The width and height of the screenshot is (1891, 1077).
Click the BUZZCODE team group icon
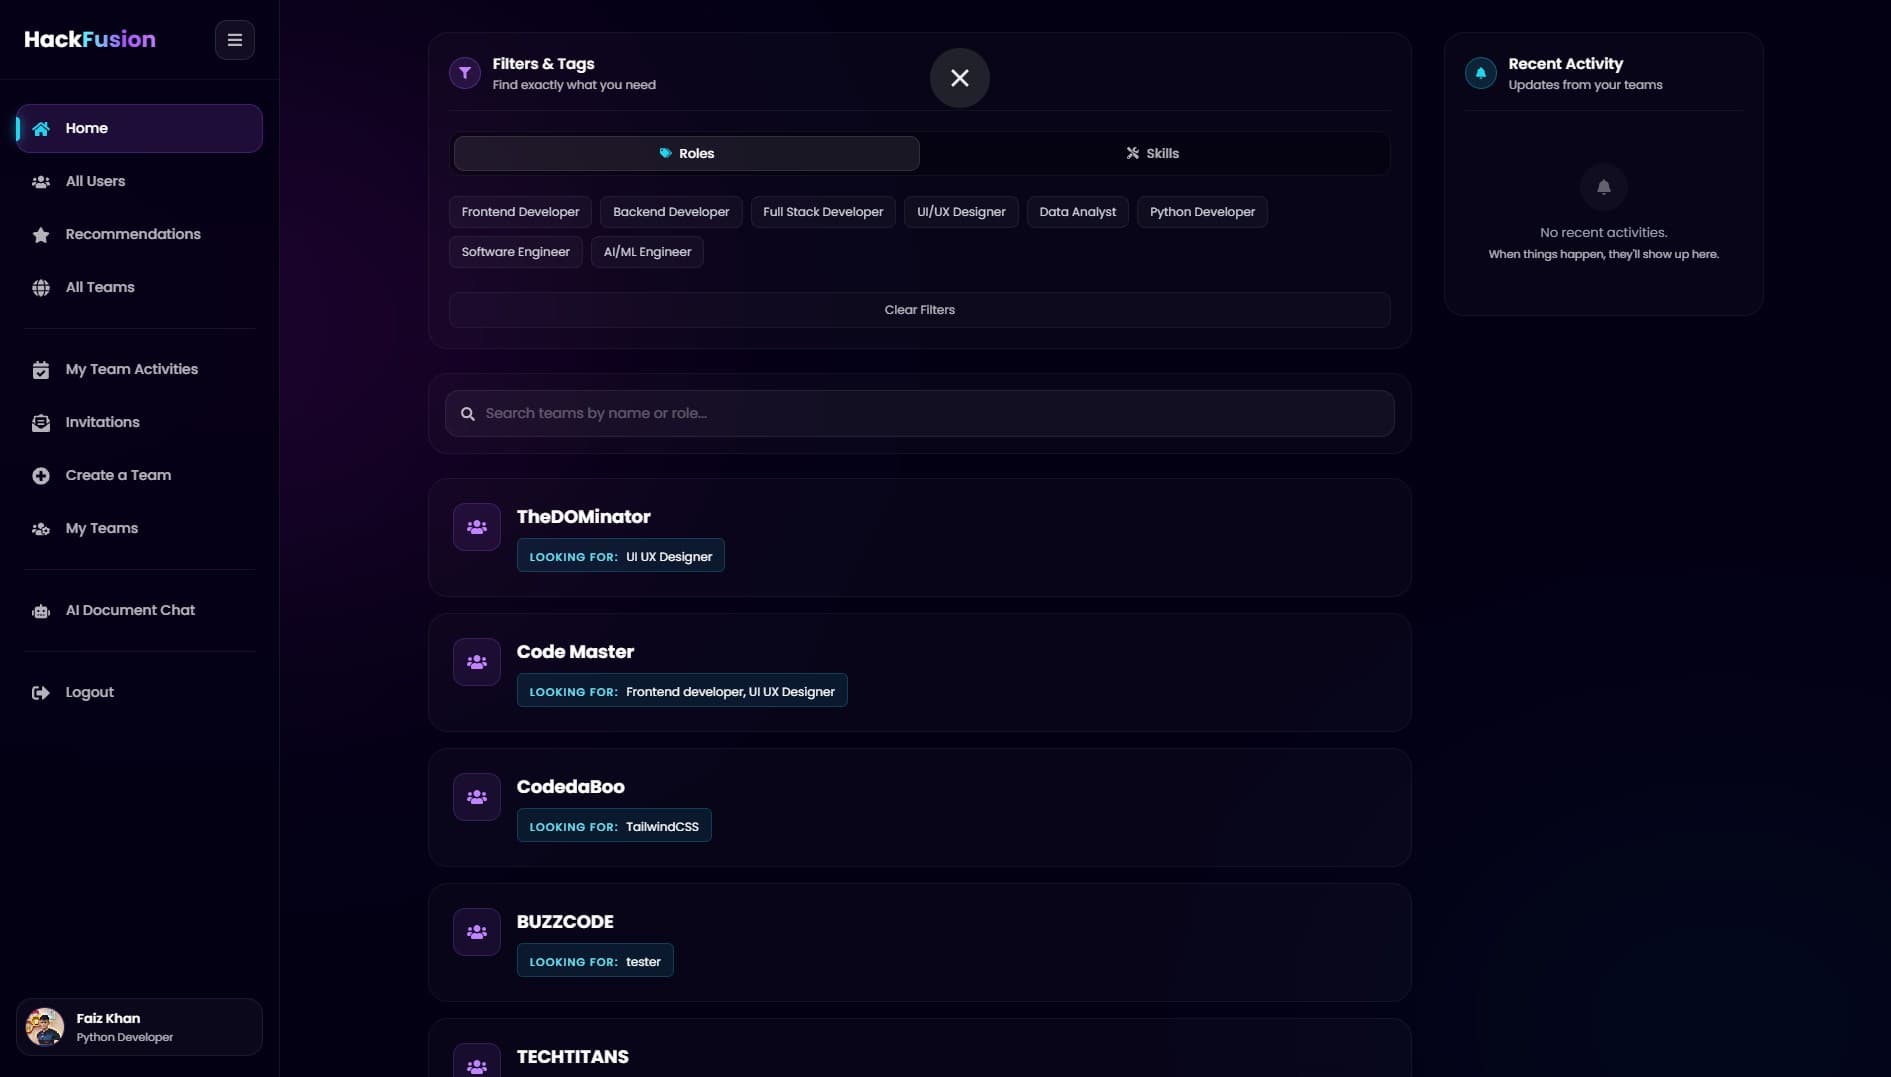pos(477,932)
